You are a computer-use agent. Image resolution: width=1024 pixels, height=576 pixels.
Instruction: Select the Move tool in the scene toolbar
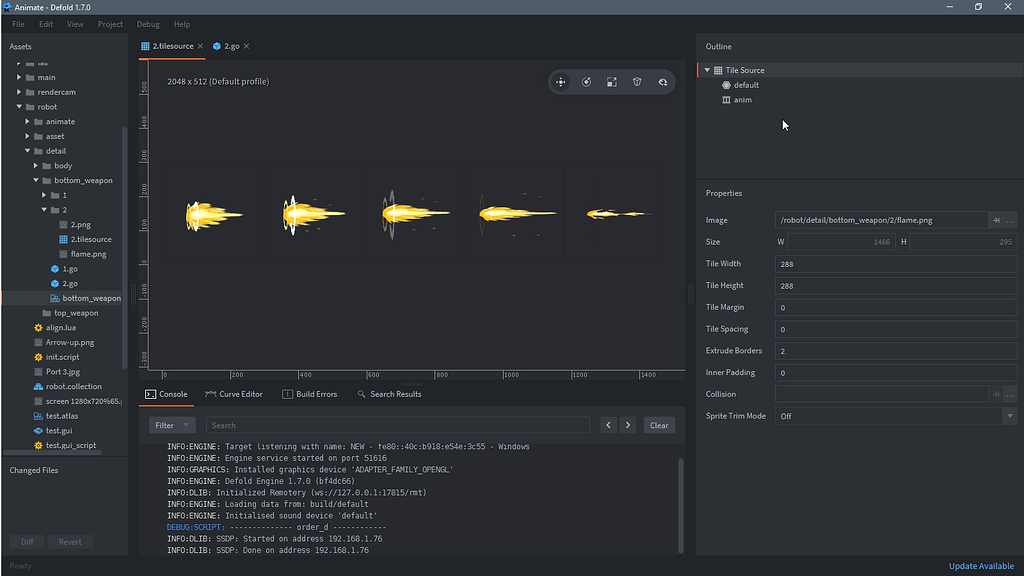pos(561,82)
